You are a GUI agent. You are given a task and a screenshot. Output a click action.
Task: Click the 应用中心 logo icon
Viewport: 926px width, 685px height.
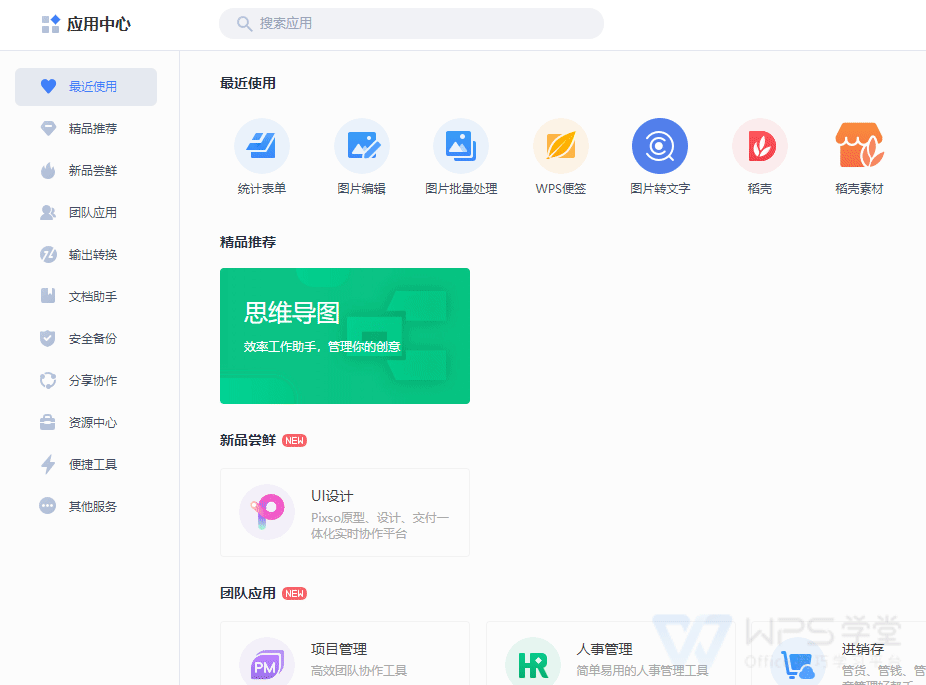[51, 24]
